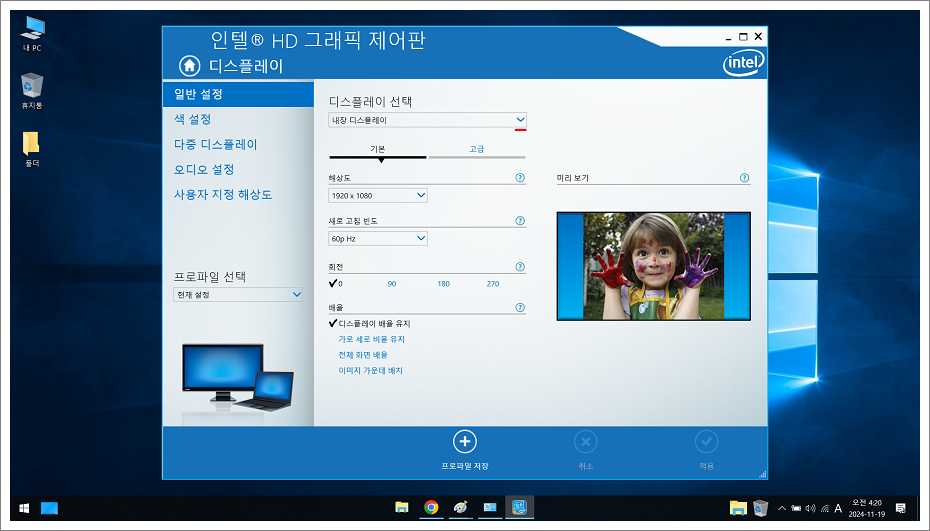This screenshot has height=531, width=930.
Task: Click the home icon beside 디스플레이
Action: click(190, 65)
